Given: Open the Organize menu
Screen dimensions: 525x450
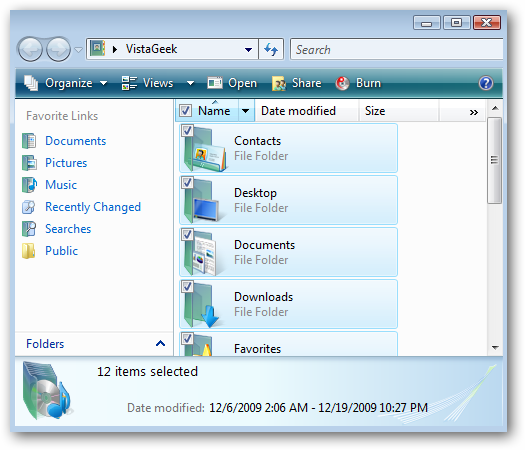Looking at the screenshot, I should tap(66, 83).
